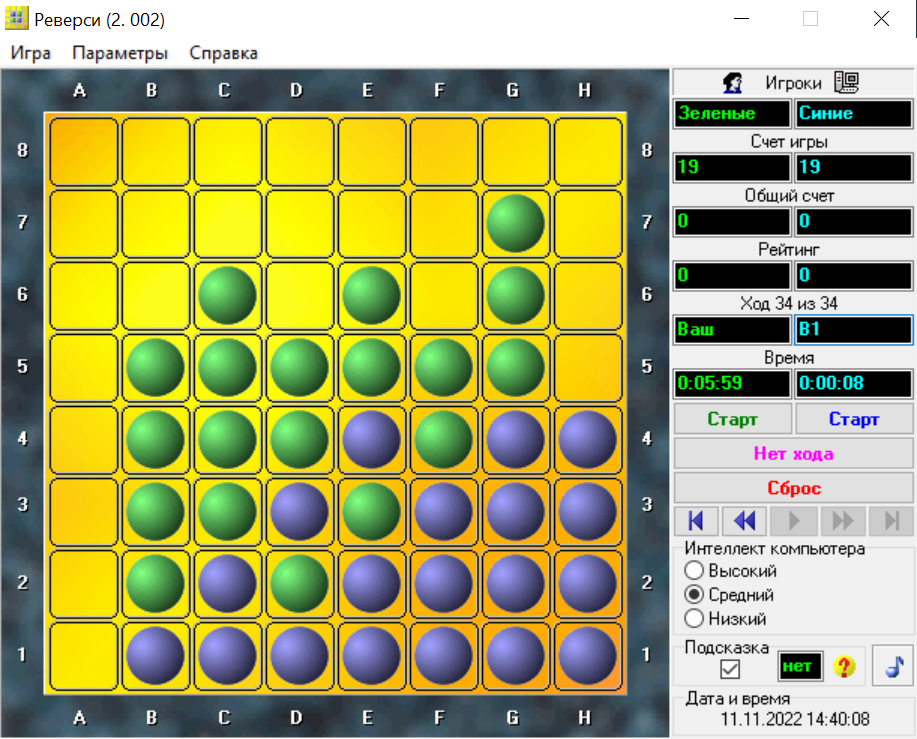917x739 pixels.
Task: Click the green piece on G7
Action: click(x=515, y=223)
